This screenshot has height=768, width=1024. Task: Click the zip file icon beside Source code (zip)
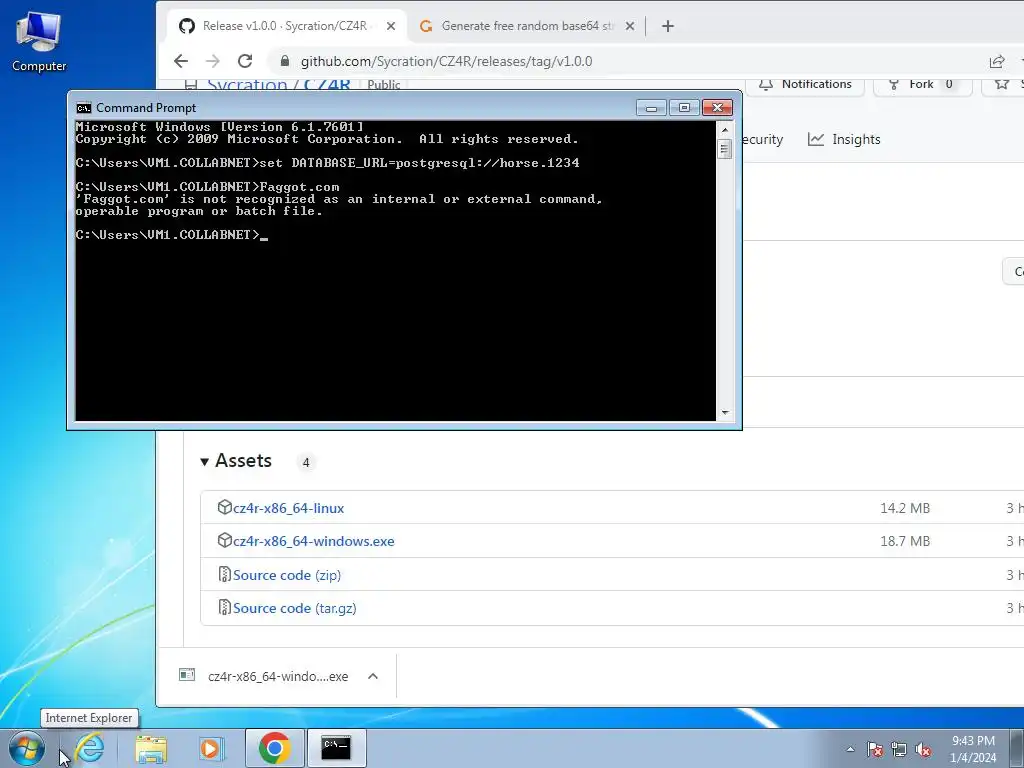pyautogui.click(x=224, y=575)
